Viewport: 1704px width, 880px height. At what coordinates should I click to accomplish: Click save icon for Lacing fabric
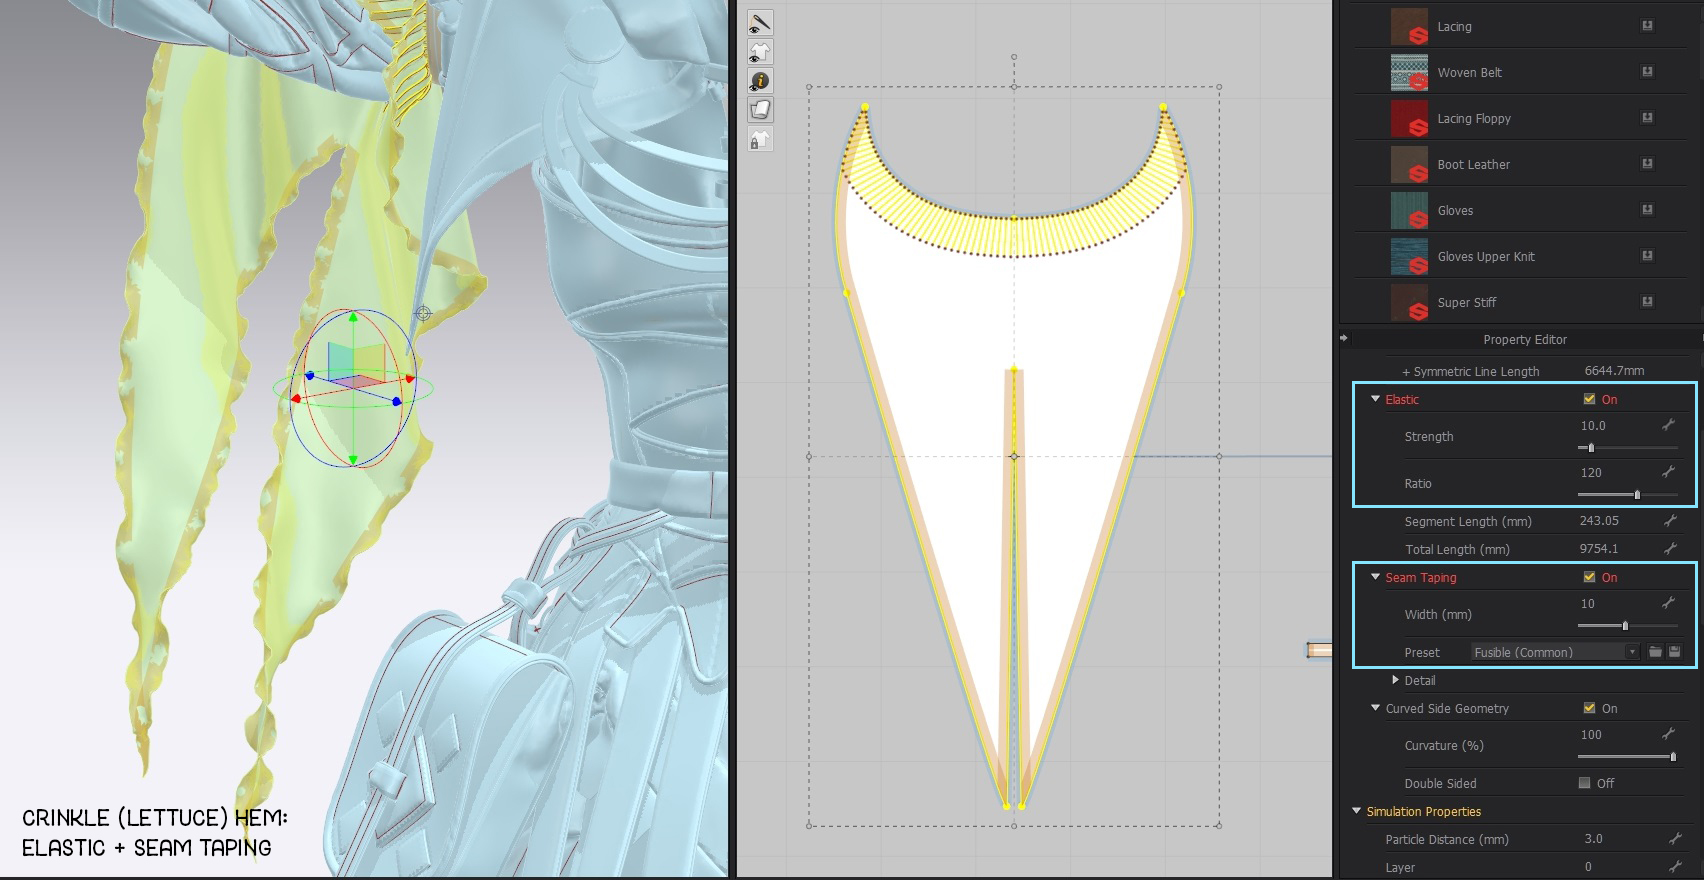tap(1647, 26)
